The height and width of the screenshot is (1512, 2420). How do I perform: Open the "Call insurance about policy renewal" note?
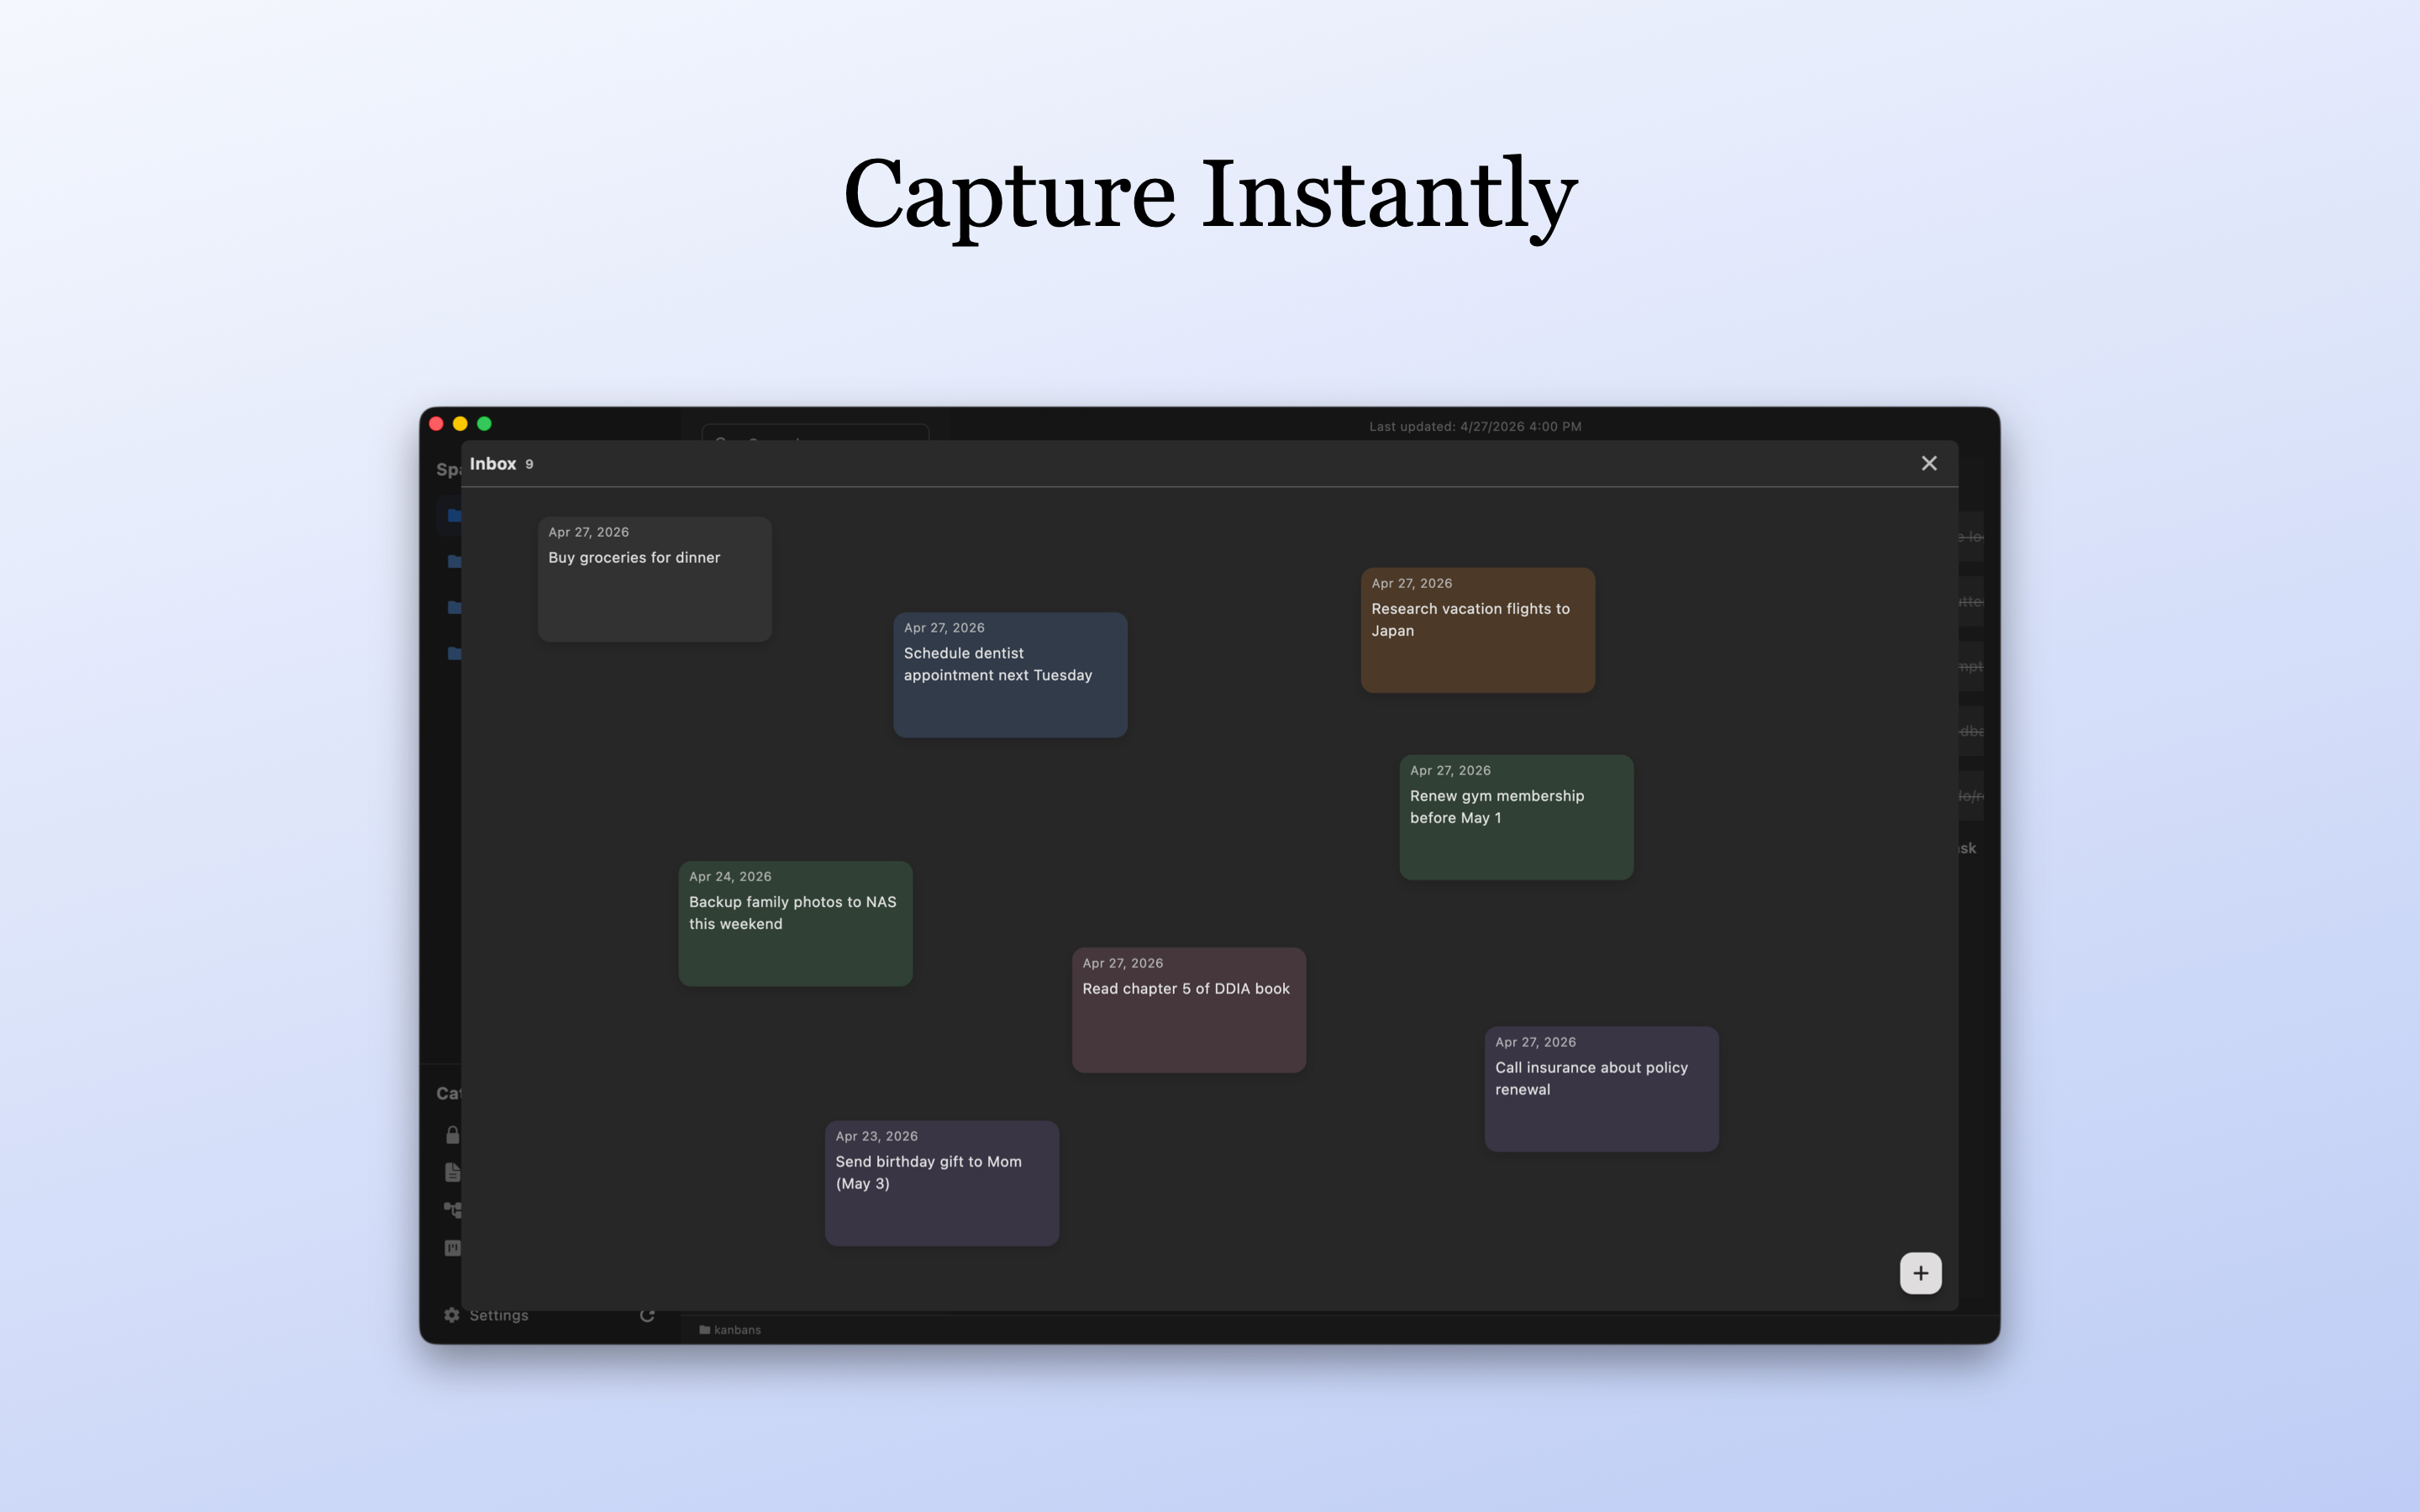(x=1601, y=1089)
